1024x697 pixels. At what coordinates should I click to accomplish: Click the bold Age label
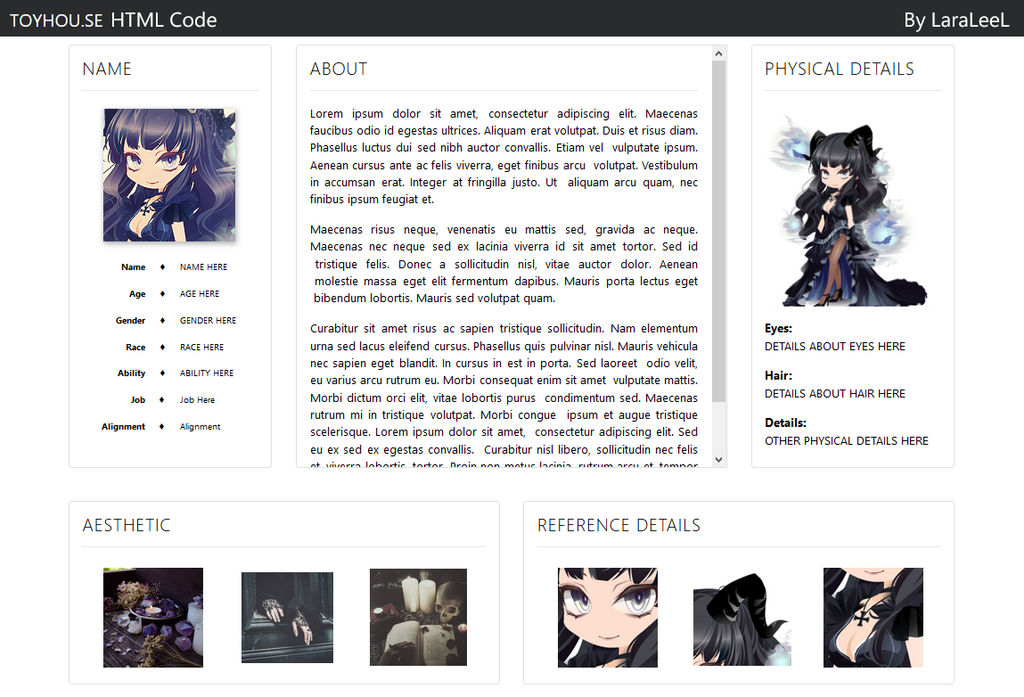point(137,294)
